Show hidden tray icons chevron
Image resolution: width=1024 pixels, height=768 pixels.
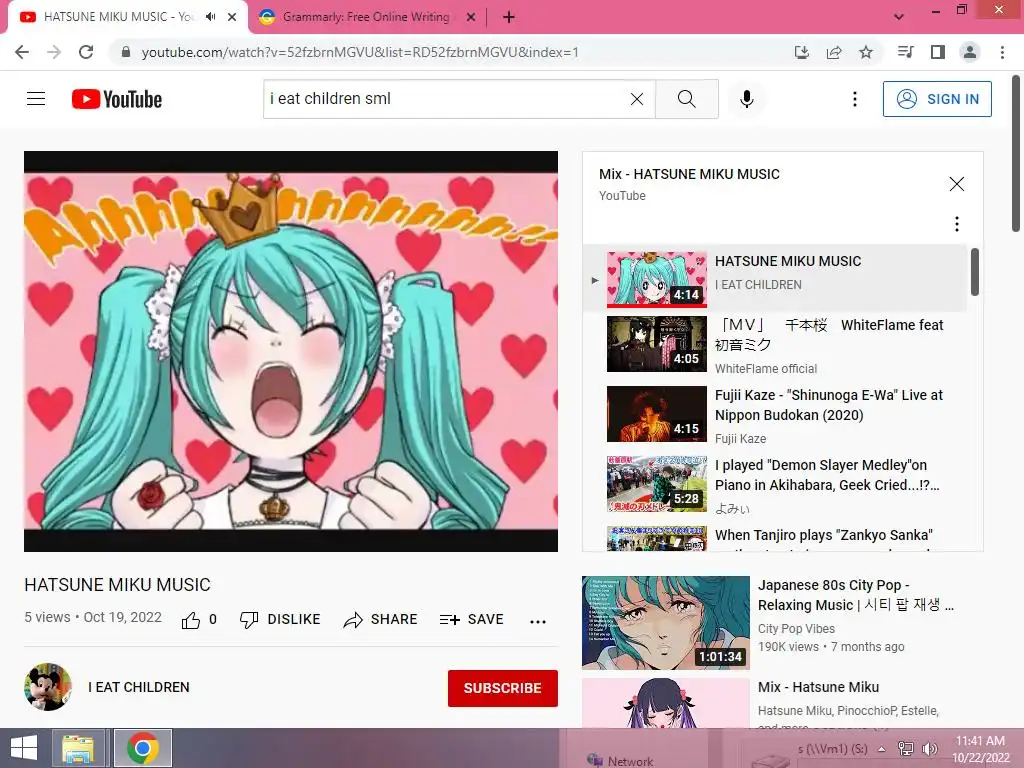click(882, 749)
